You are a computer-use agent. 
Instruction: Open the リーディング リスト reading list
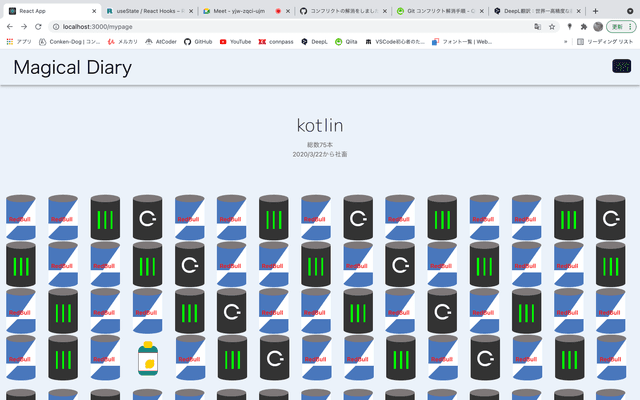pos(605,42)
